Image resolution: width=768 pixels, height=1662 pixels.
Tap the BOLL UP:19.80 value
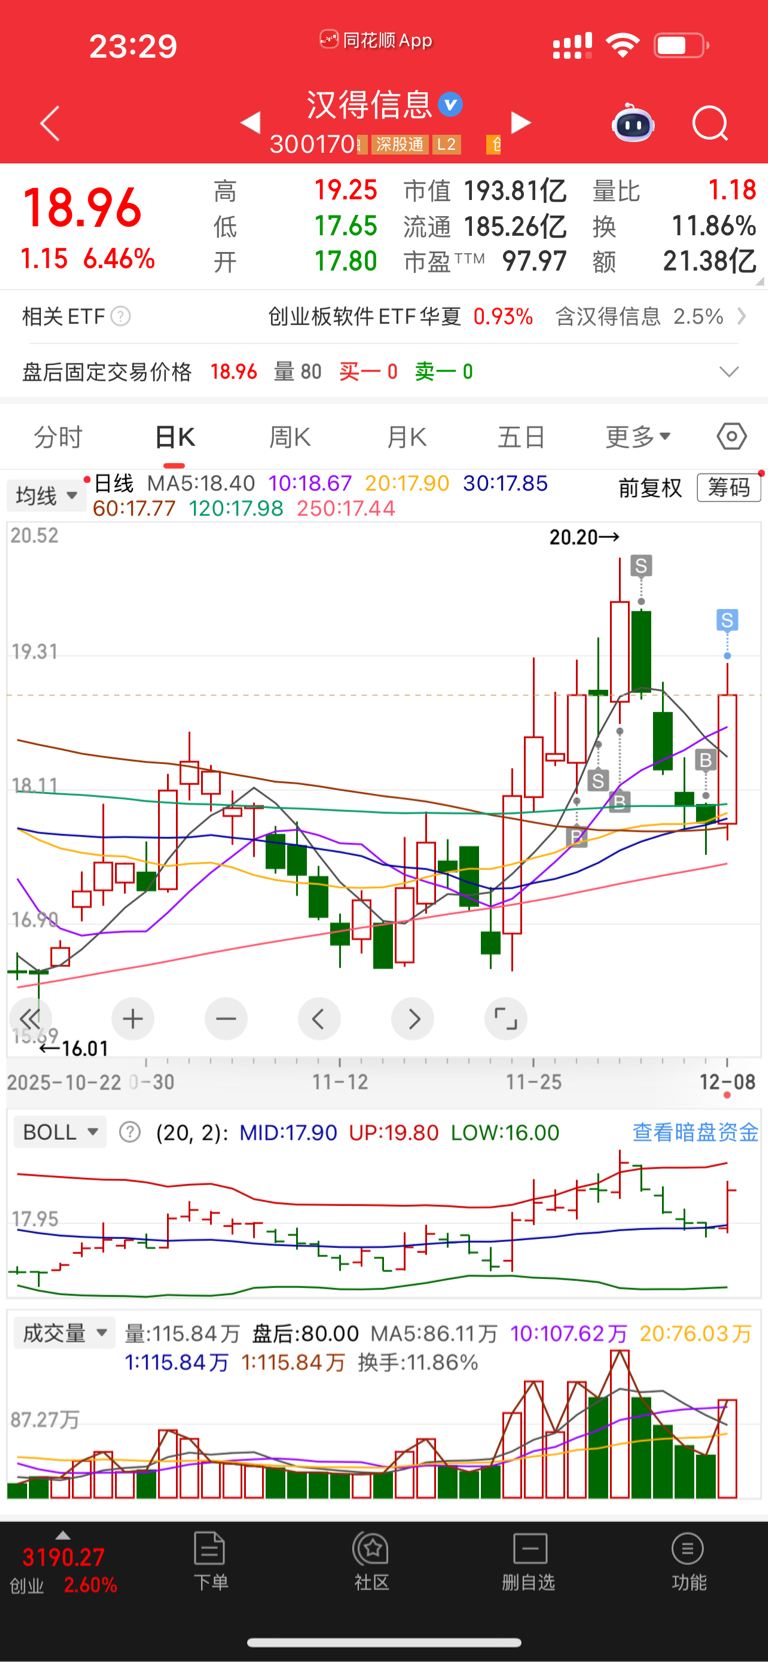click(394, 1133)
